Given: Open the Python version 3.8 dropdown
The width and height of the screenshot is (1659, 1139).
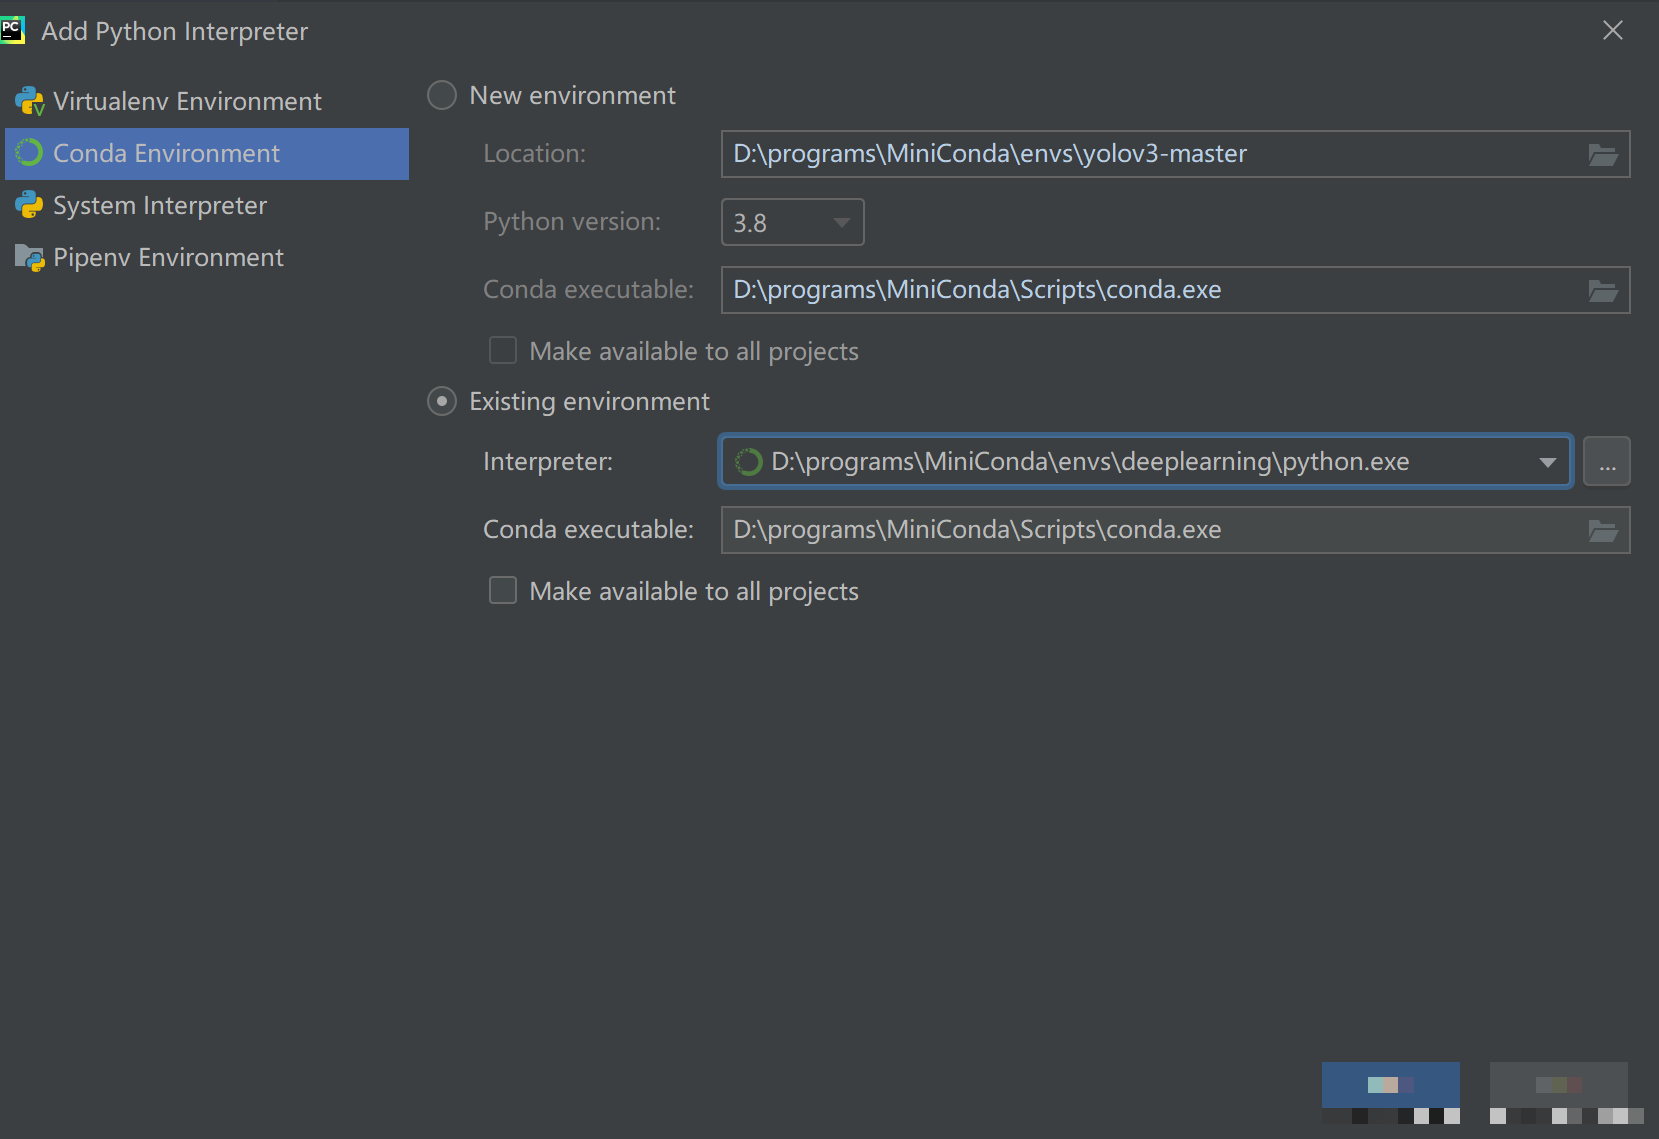Looking at the screenshot, I should point(792,223).
